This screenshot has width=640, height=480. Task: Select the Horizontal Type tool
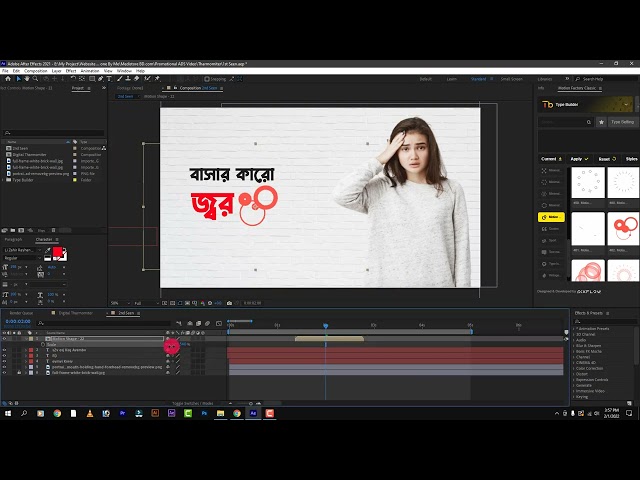point(109,79)
